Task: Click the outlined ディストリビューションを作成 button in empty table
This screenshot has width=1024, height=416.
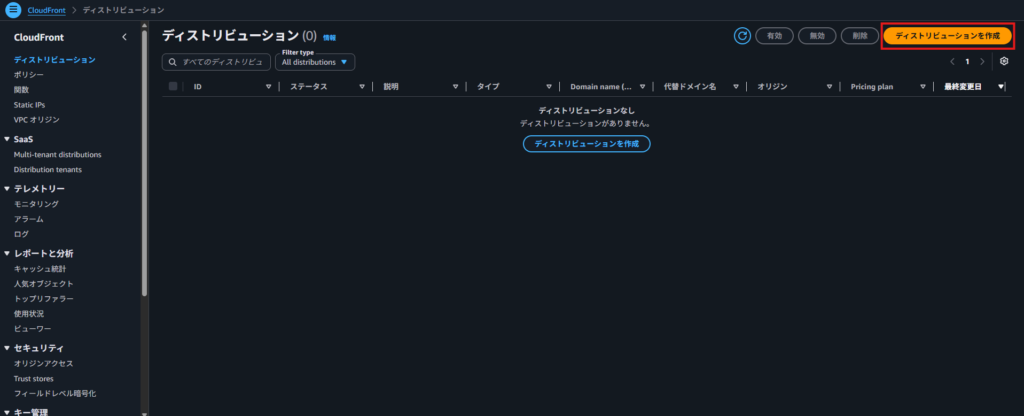Action: 586,144
